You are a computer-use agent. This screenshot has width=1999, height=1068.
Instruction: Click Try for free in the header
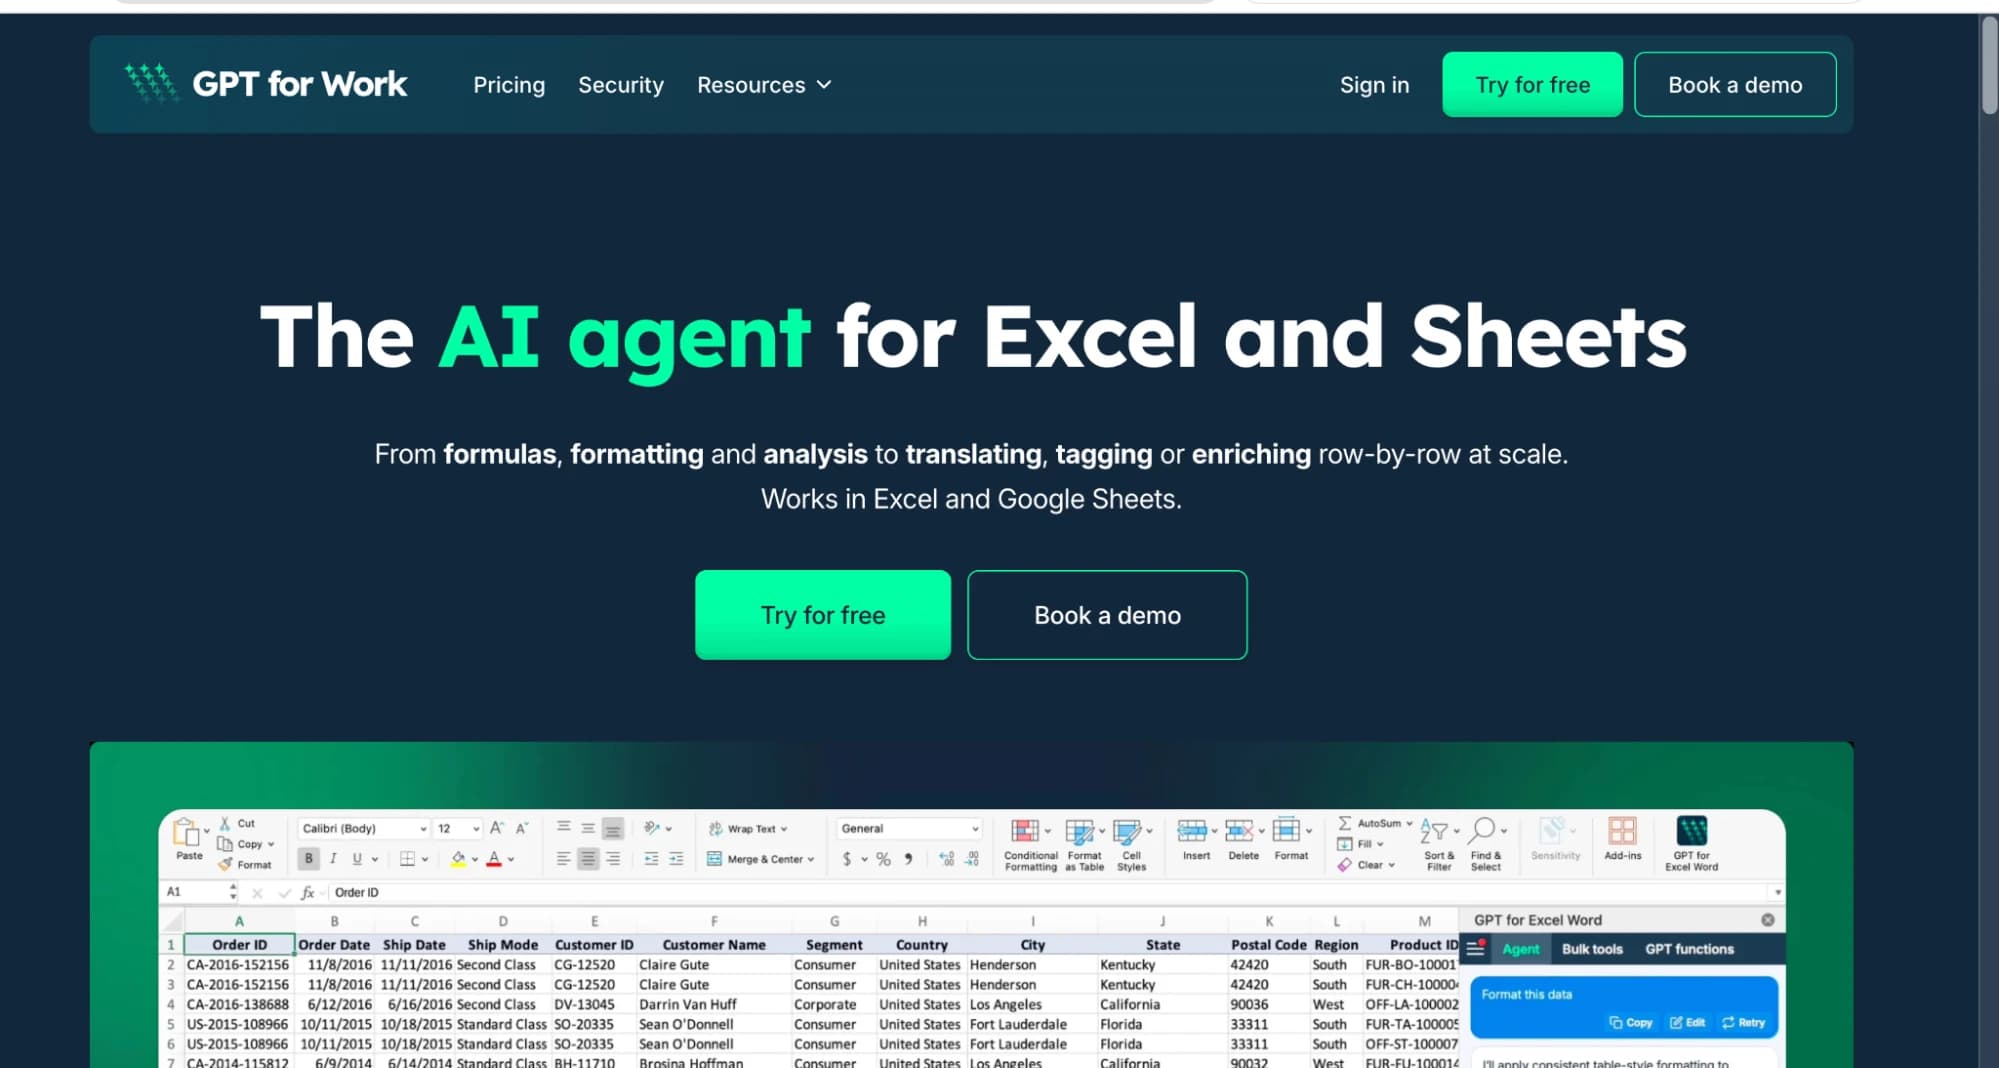[x=1532, y=85]
